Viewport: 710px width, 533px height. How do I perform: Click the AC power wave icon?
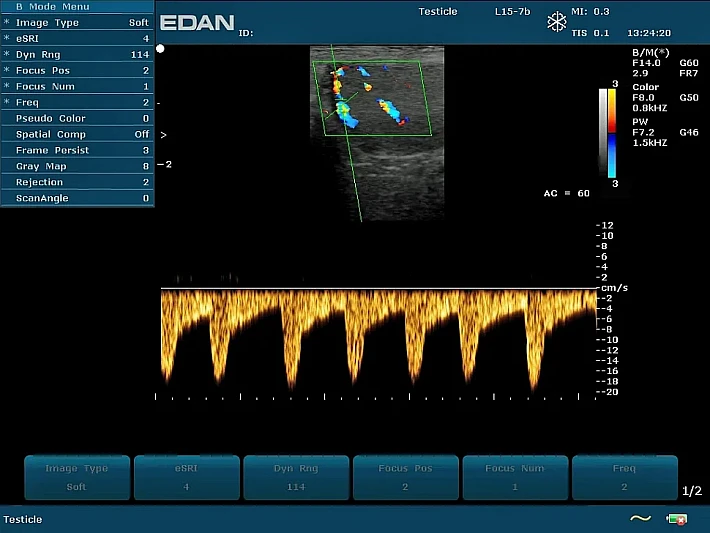coord(640,519)
